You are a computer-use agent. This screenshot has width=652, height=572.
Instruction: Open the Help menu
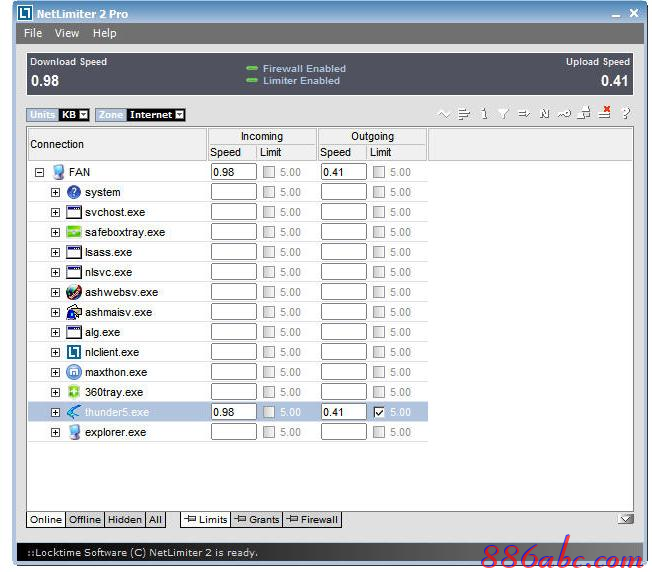pyautogui.click(x=104, y=33)
